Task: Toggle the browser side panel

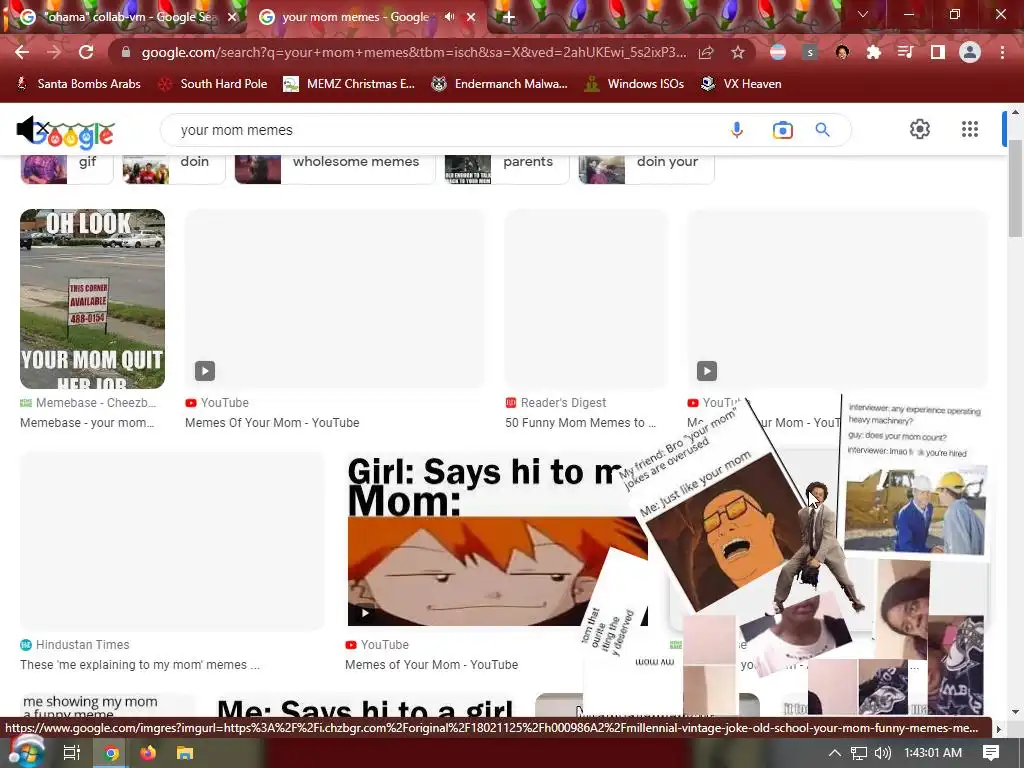Action: click(x=938, y=52)
